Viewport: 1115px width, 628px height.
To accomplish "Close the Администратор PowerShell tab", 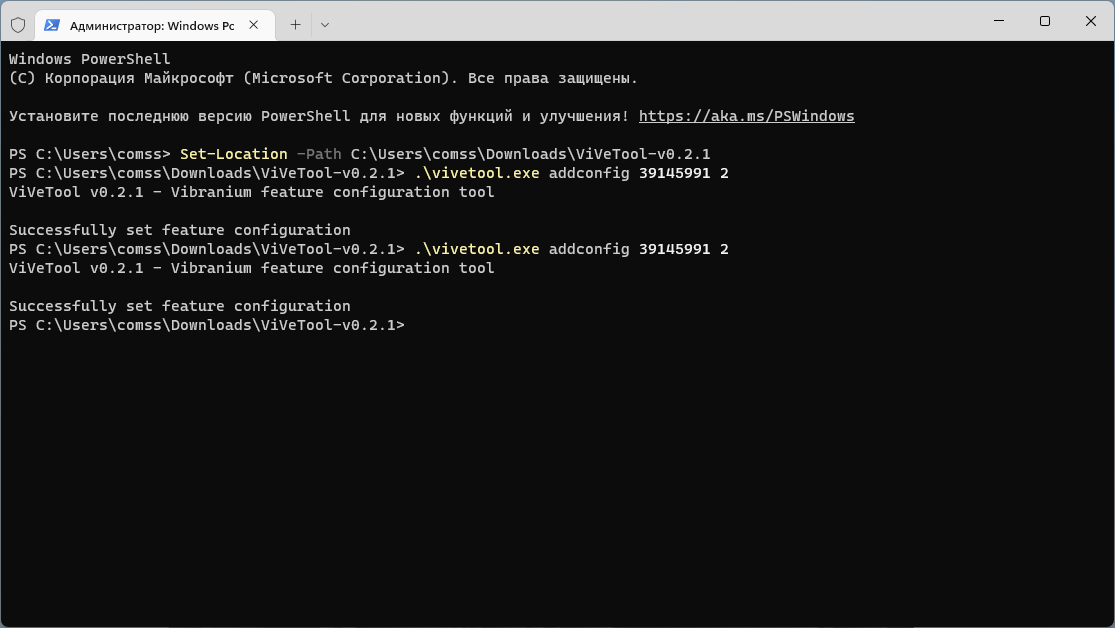I will pyautogui.click(x=255, y=25).
